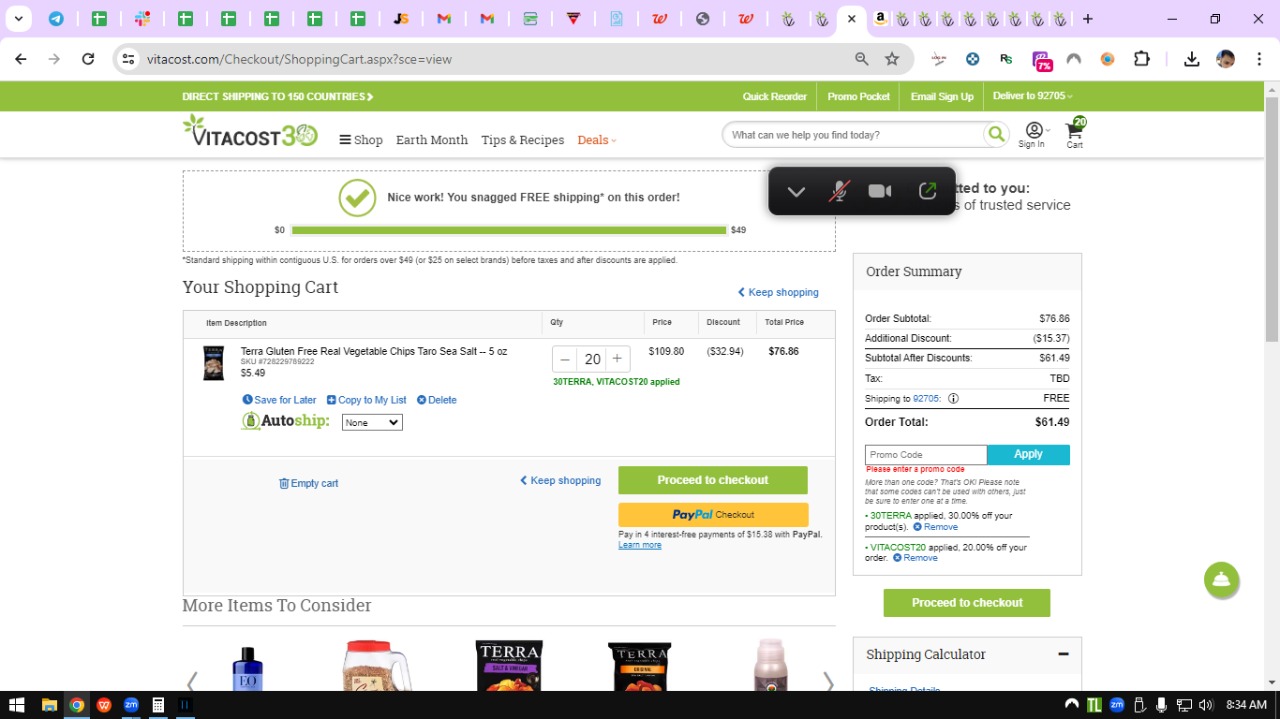Click the green search magnifier button

tap(996, 134)
